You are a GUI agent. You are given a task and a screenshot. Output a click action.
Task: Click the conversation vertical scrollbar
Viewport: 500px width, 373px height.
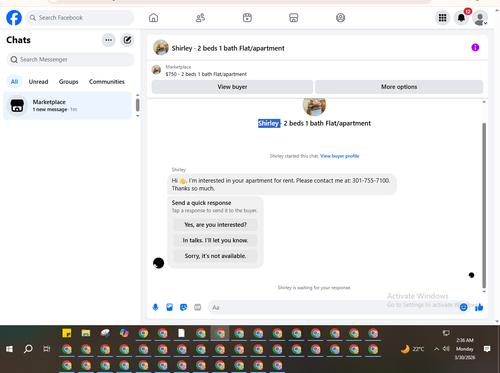click(484, 205)
